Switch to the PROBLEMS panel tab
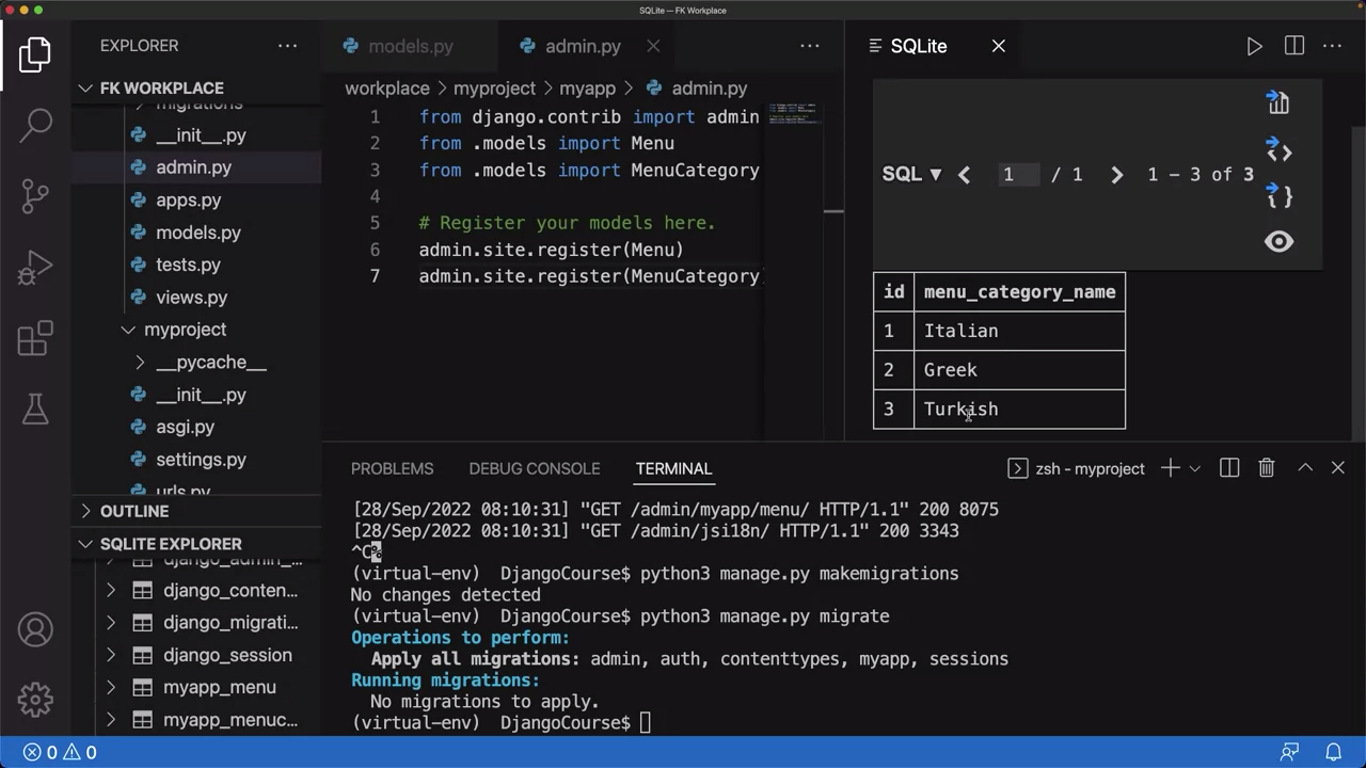1366x768 pixels. 392,469
